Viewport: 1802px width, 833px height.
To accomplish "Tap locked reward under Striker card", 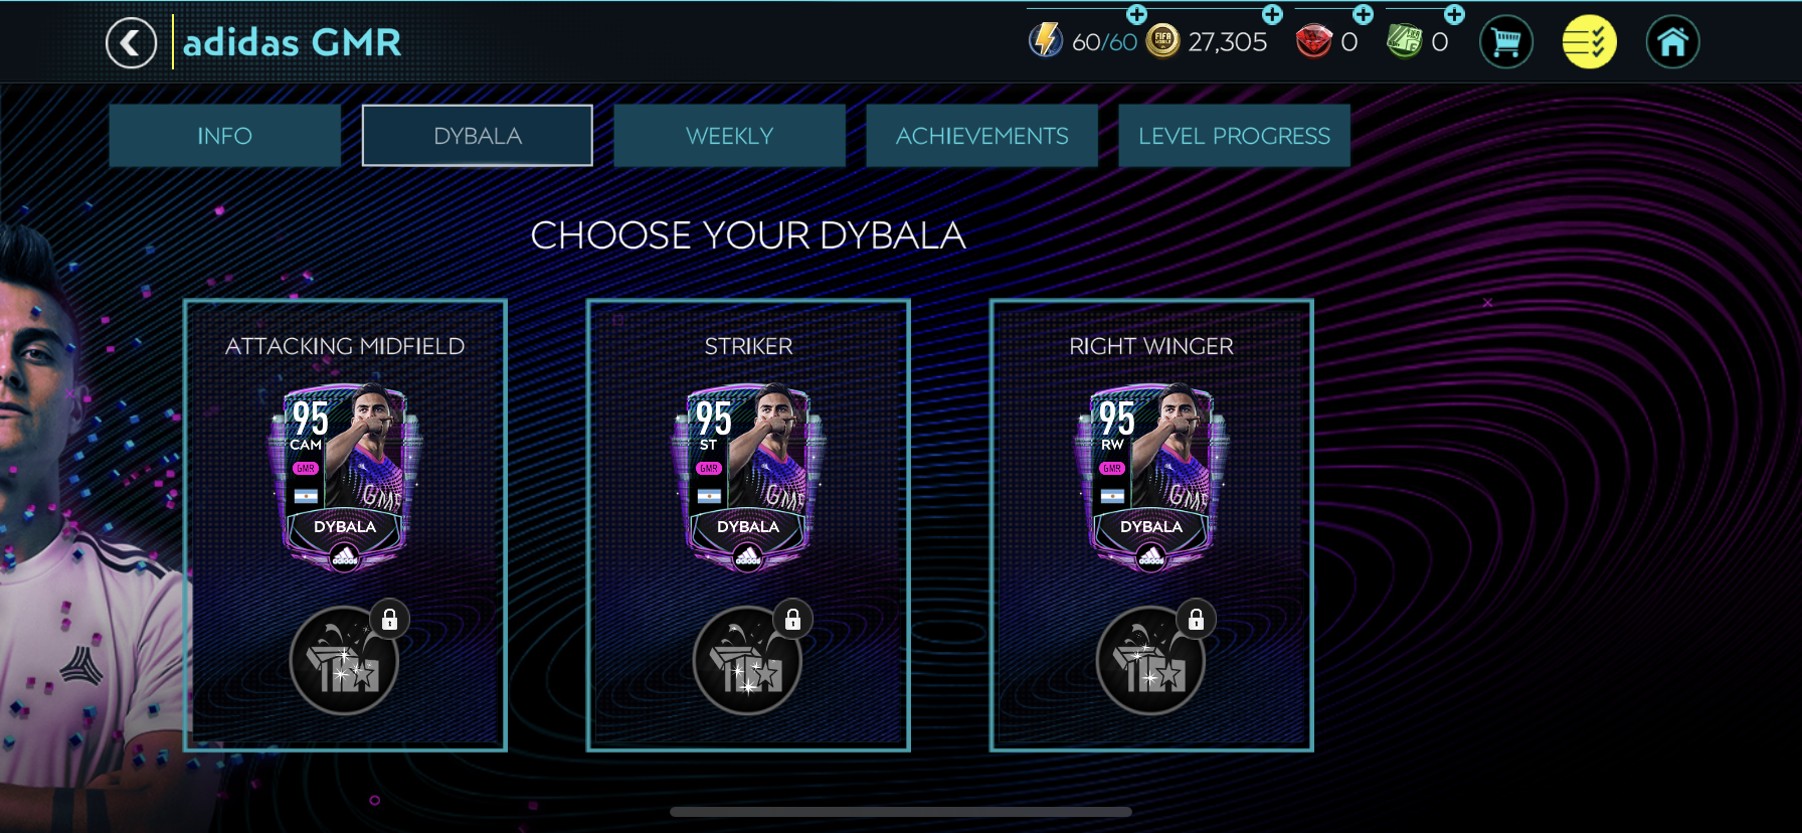I will pos(748,659).
